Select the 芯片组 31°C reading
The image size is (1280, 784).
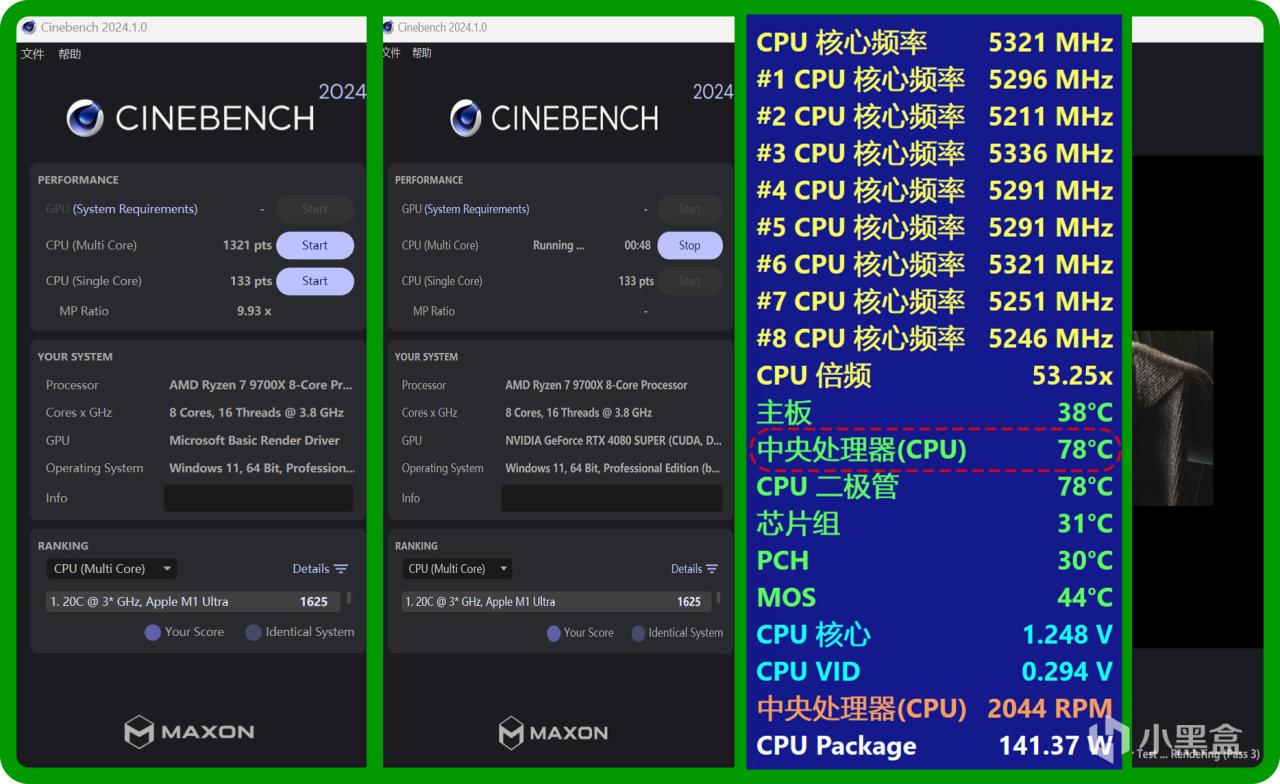[934, 523]
